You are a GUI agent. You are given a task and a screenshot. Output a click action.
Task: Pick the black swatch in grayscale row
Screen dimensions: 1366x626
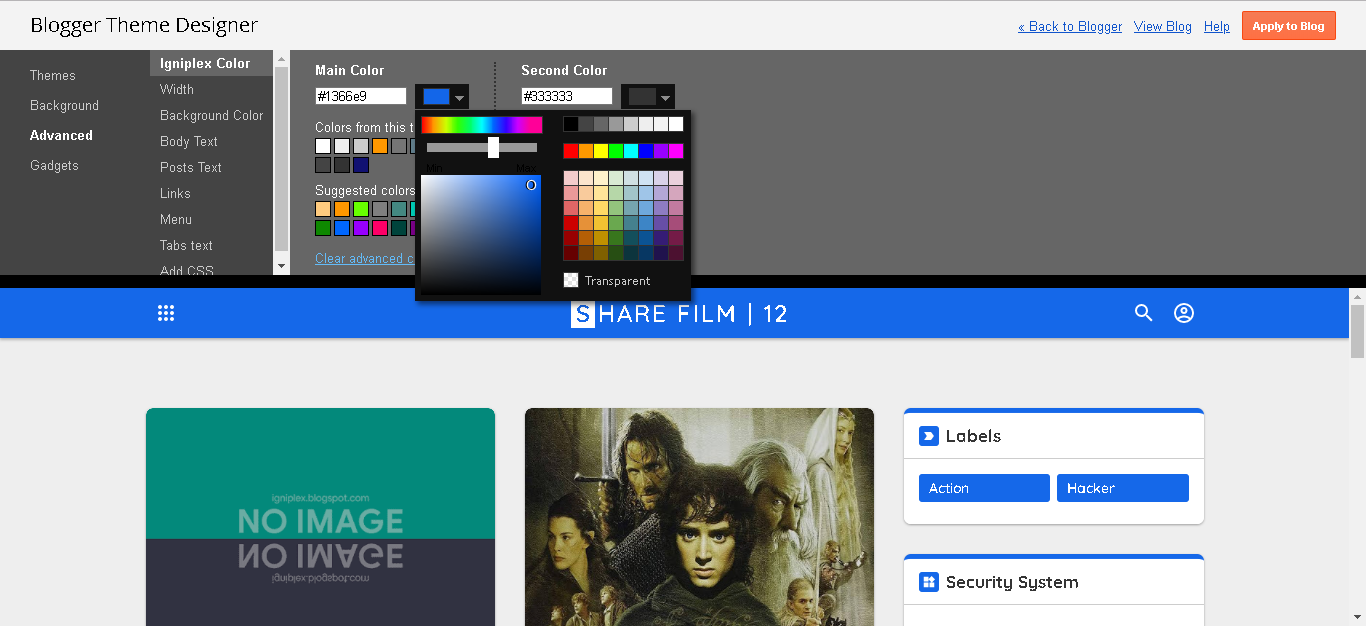pyautogui.click(x=571, y=124)
